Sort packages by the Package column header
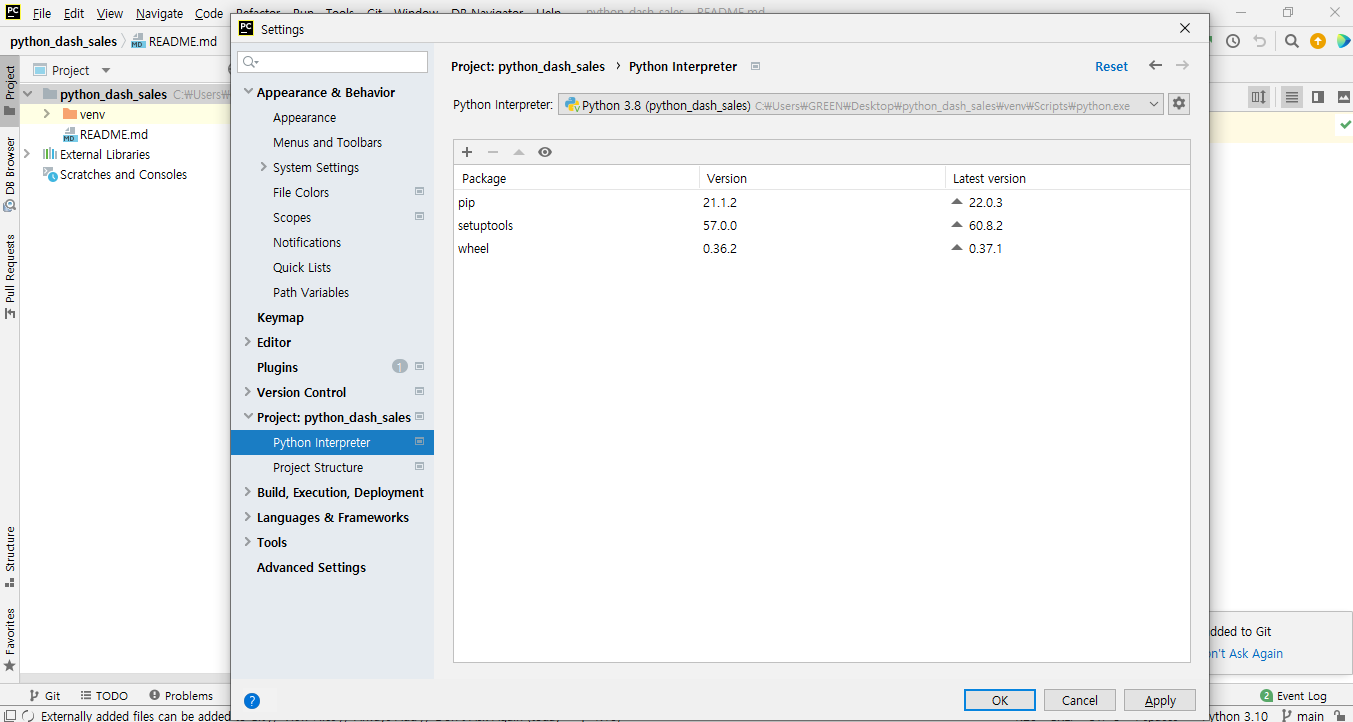 (x=576, y=178)
